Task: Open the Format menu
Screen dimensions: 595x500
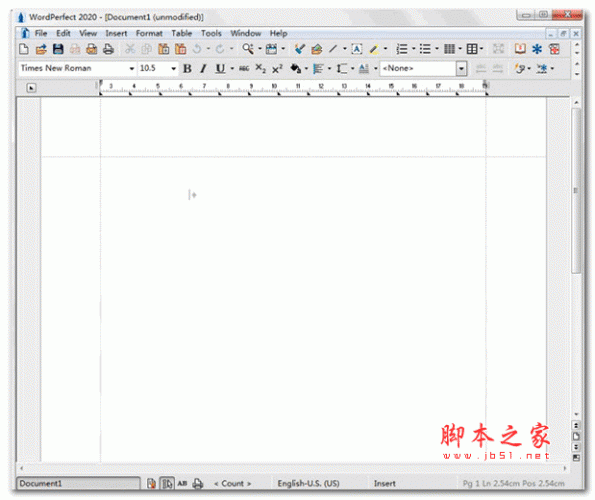Action: point(149,33)
